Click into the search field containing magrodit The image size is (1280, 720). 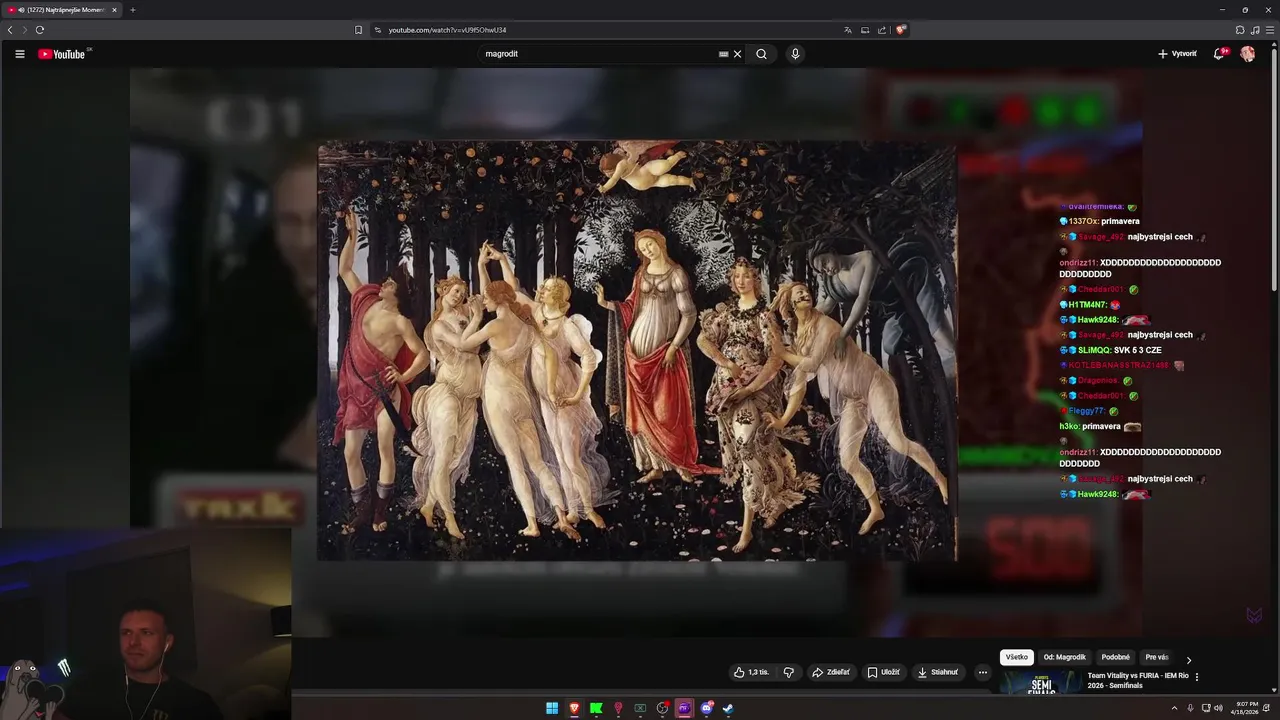coord(598,54)
